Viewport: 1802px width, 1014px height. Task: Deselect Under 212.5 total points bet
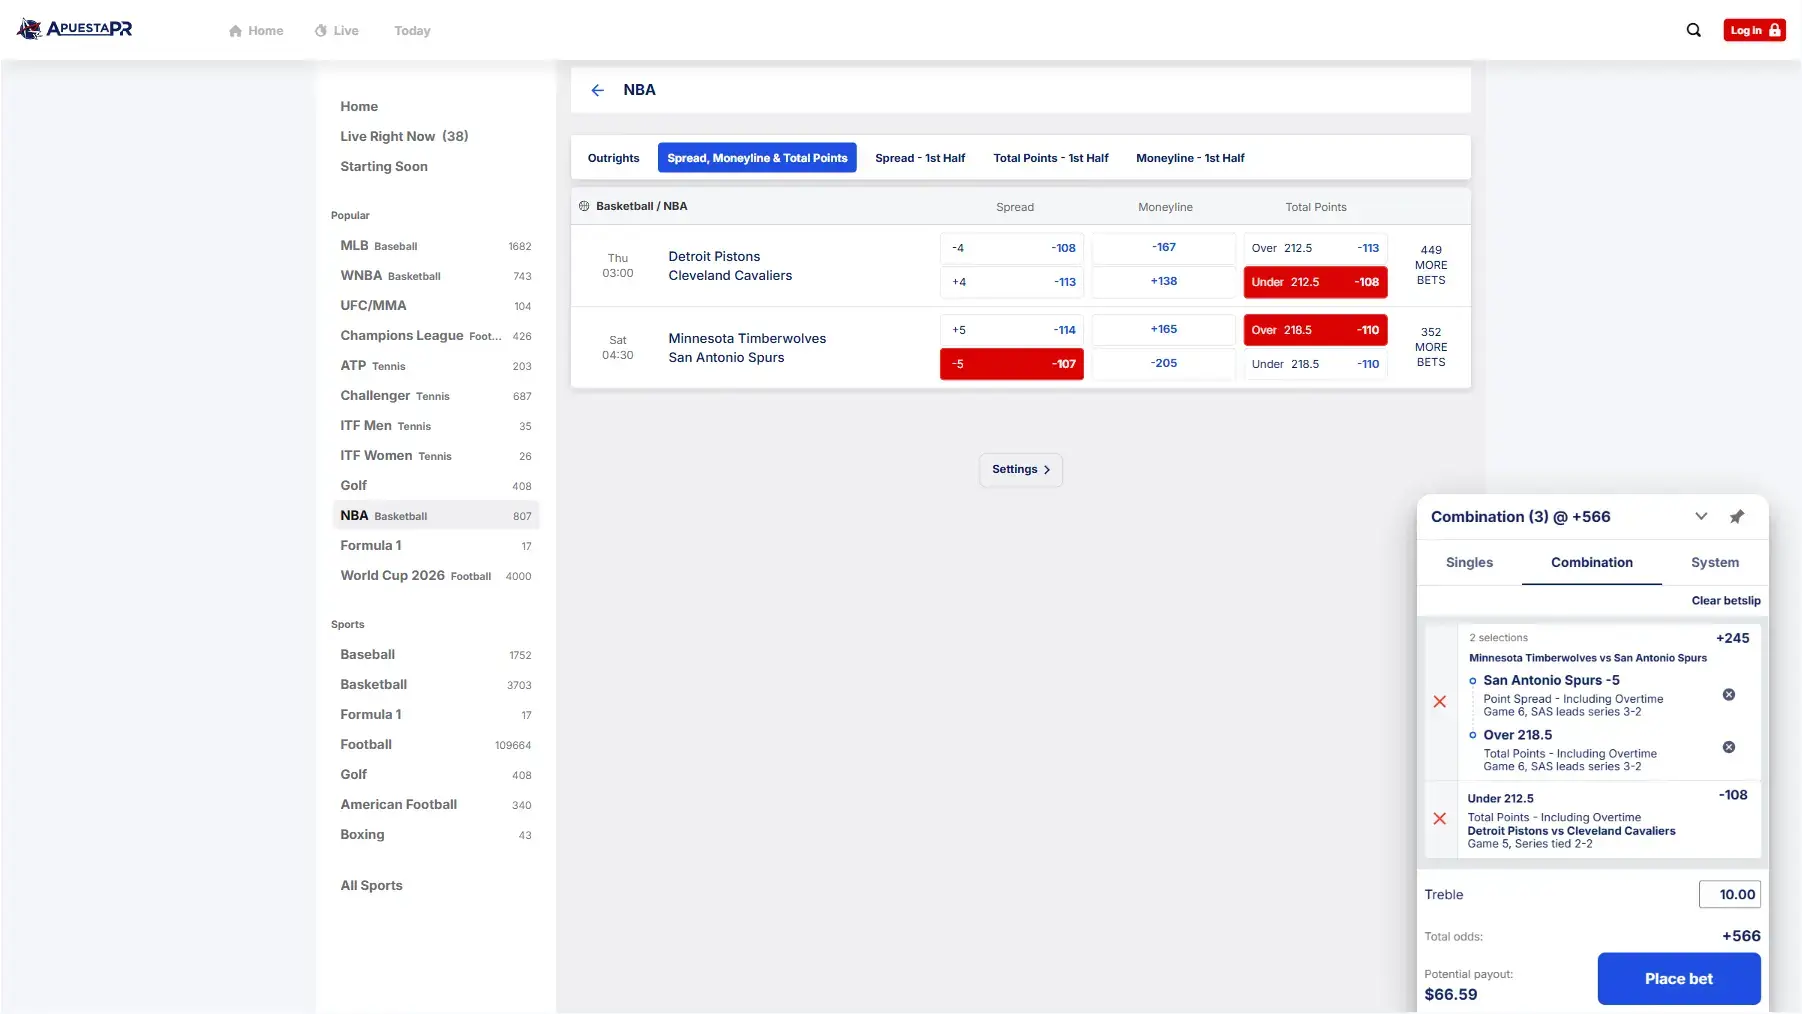1316,282
